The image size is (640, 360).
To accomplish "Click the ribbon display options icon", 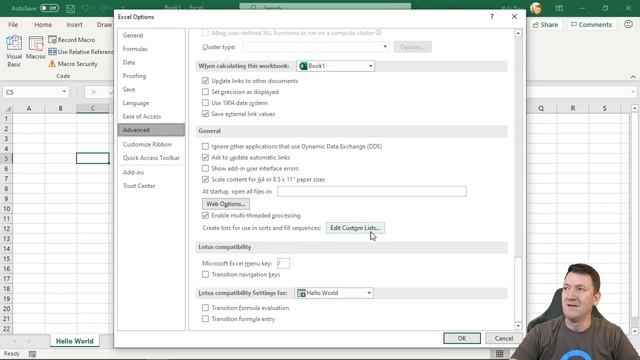I will [559, 8].
